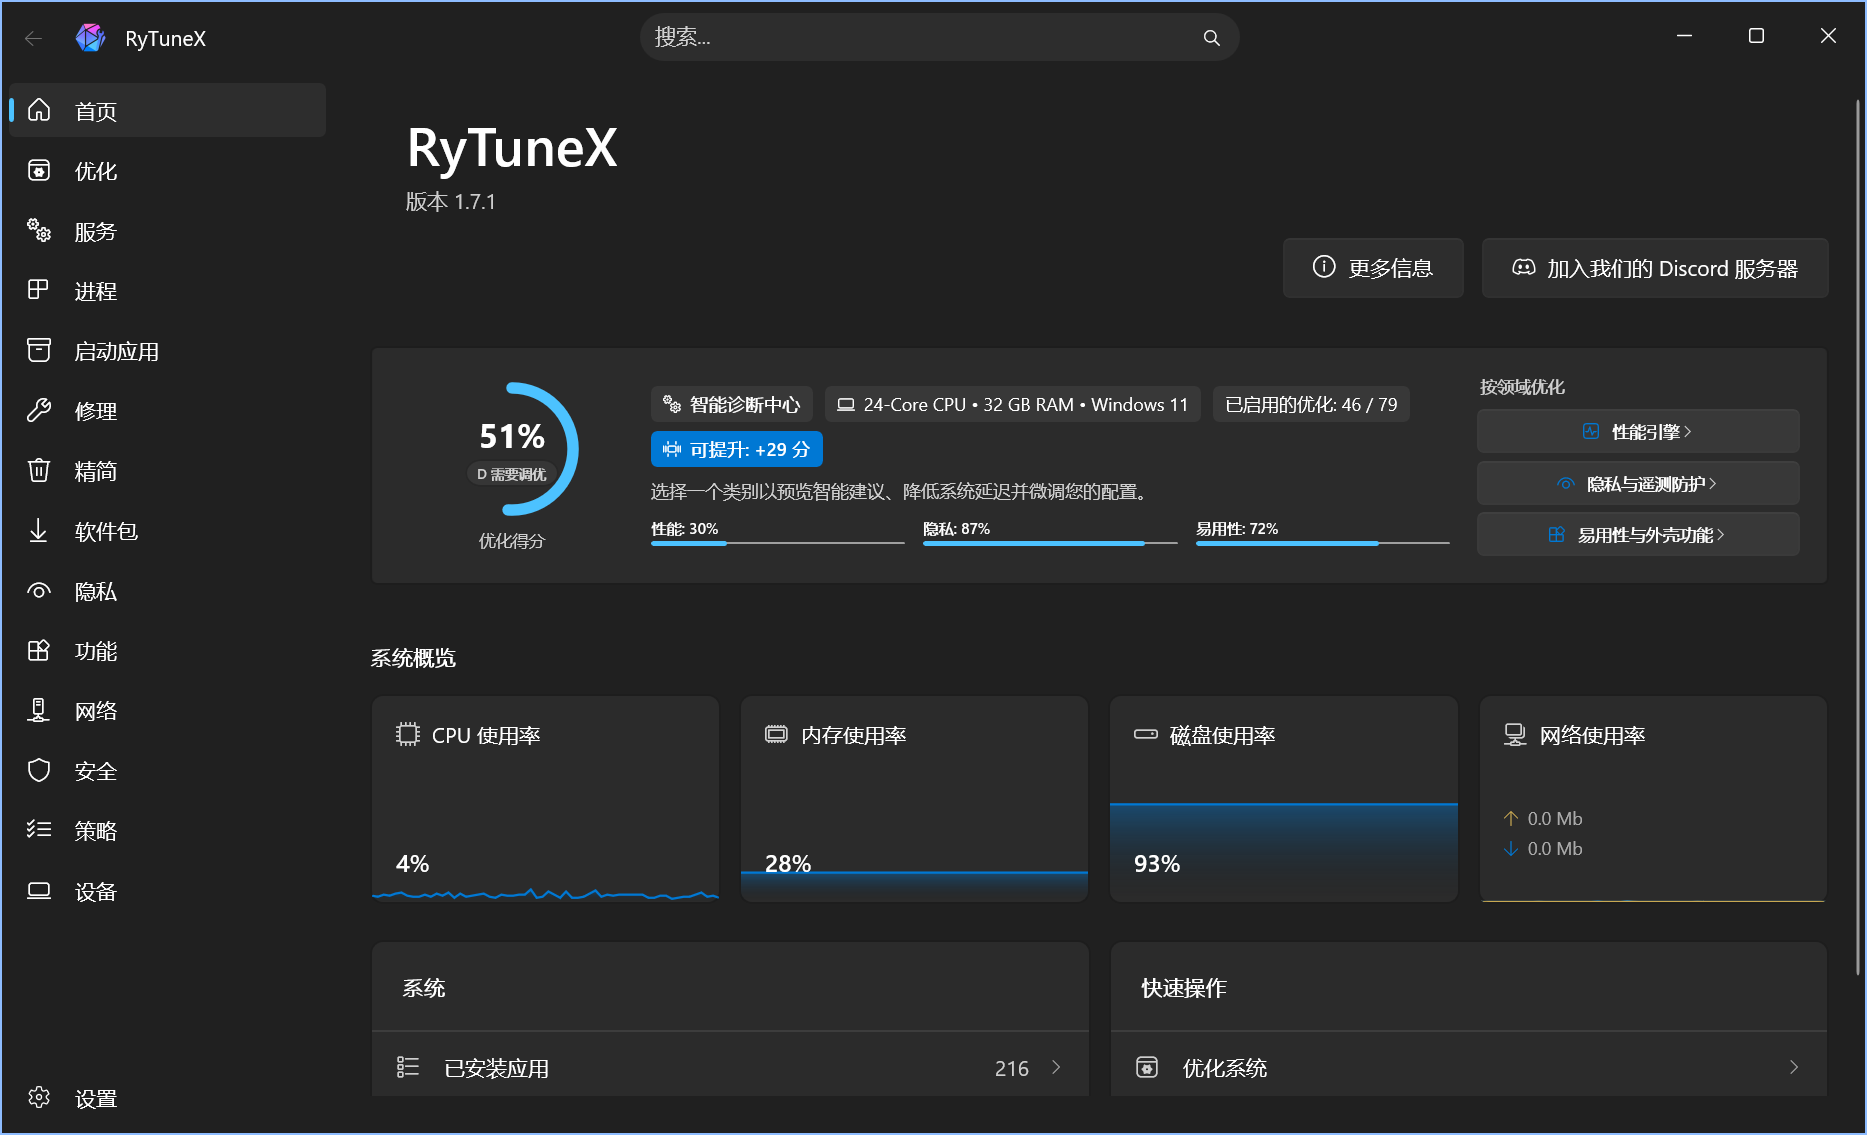Click the 版本 1.7.1 text
The height and width of the screenshot is (1135, 1867).
(450, 201)
